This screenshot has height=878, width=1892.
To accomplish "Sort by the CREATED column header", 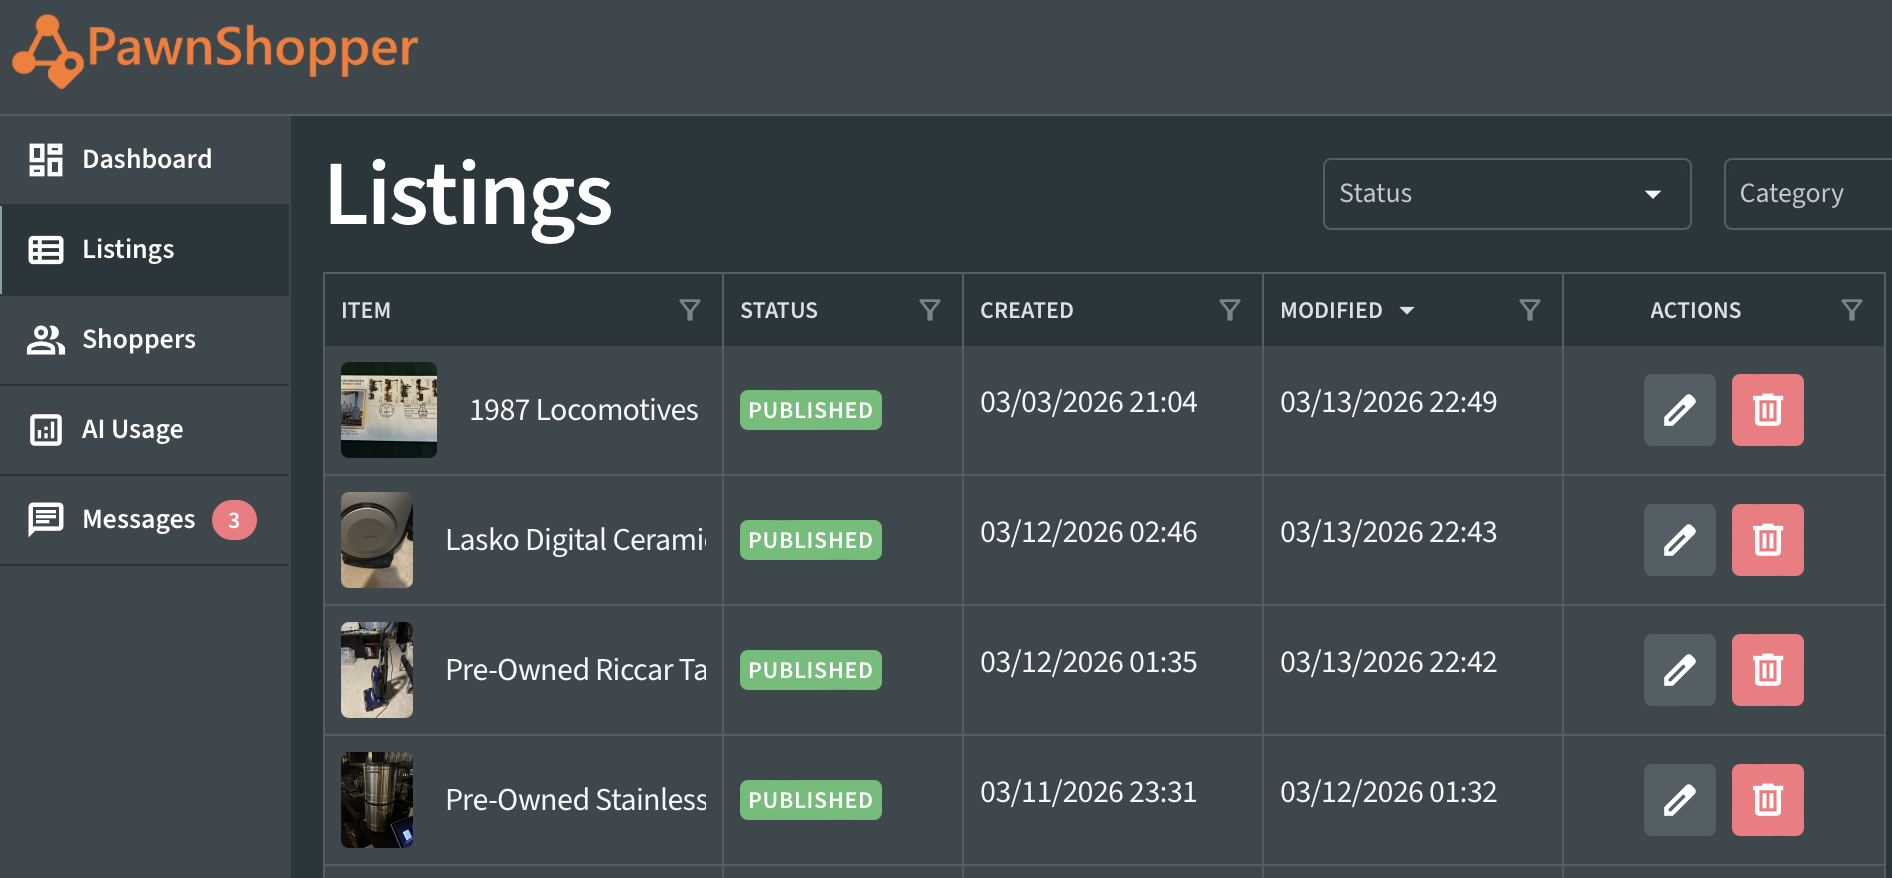I will pyautogui.click(x=1027, y=311).
